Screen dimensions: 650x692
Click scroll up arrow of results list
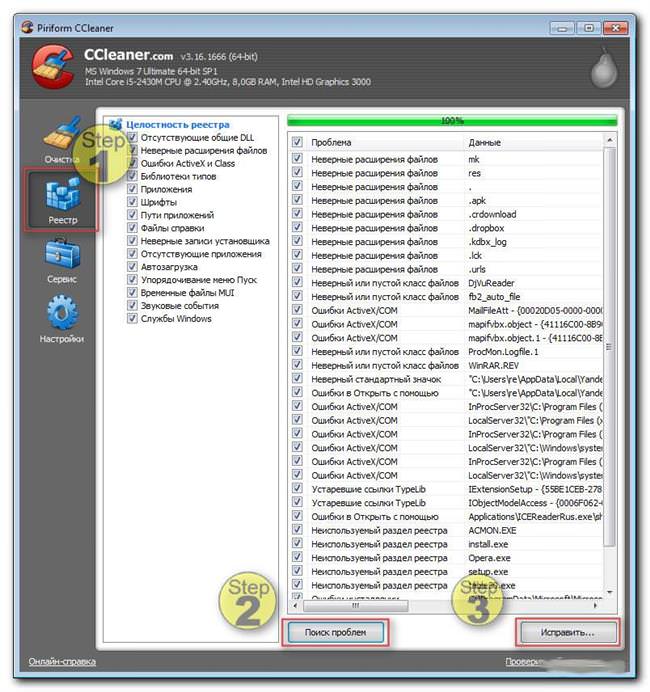pyautogui.click(x=609, y=140)
